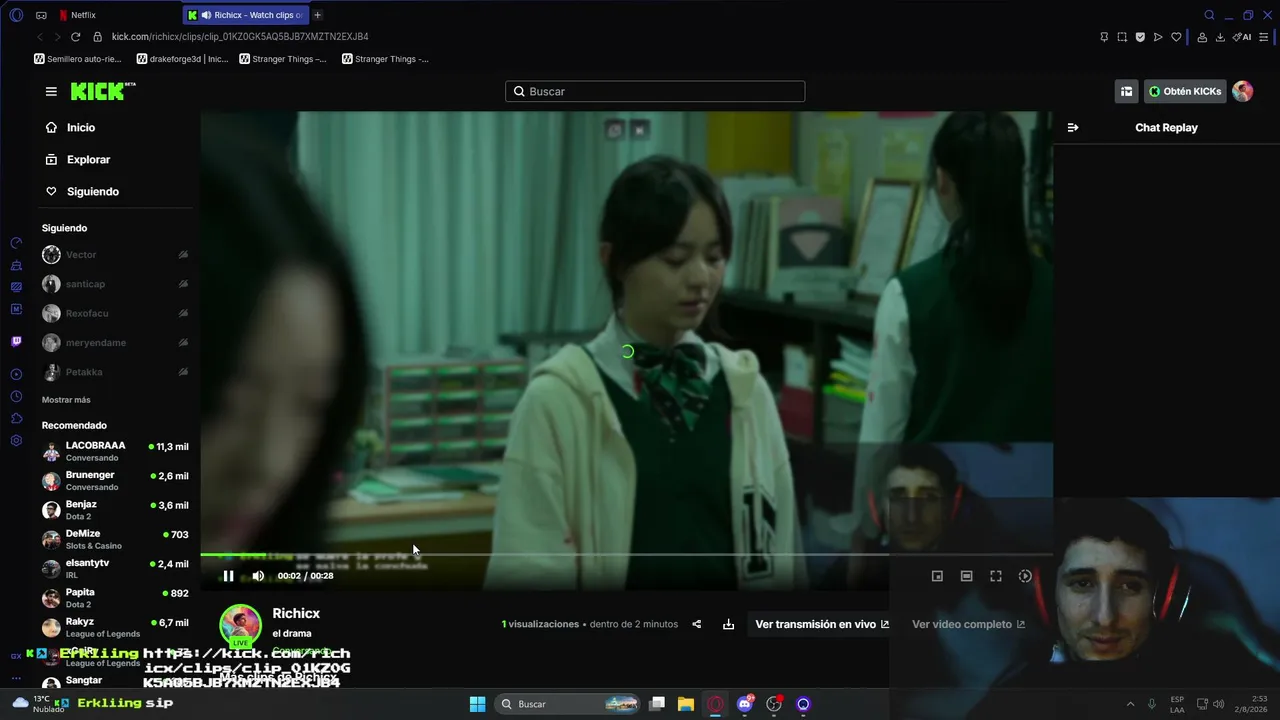Open Semillero auto-rie... bookmark
This screenshot has width=1280, height=720.
[x=78, y=59]
